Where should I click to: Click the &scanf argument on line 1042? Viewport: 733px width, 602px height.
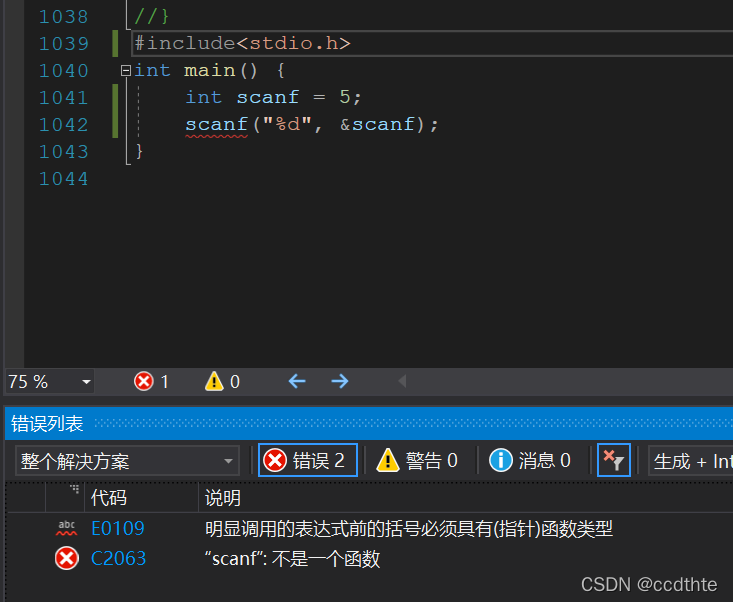[x=377, y=124]
